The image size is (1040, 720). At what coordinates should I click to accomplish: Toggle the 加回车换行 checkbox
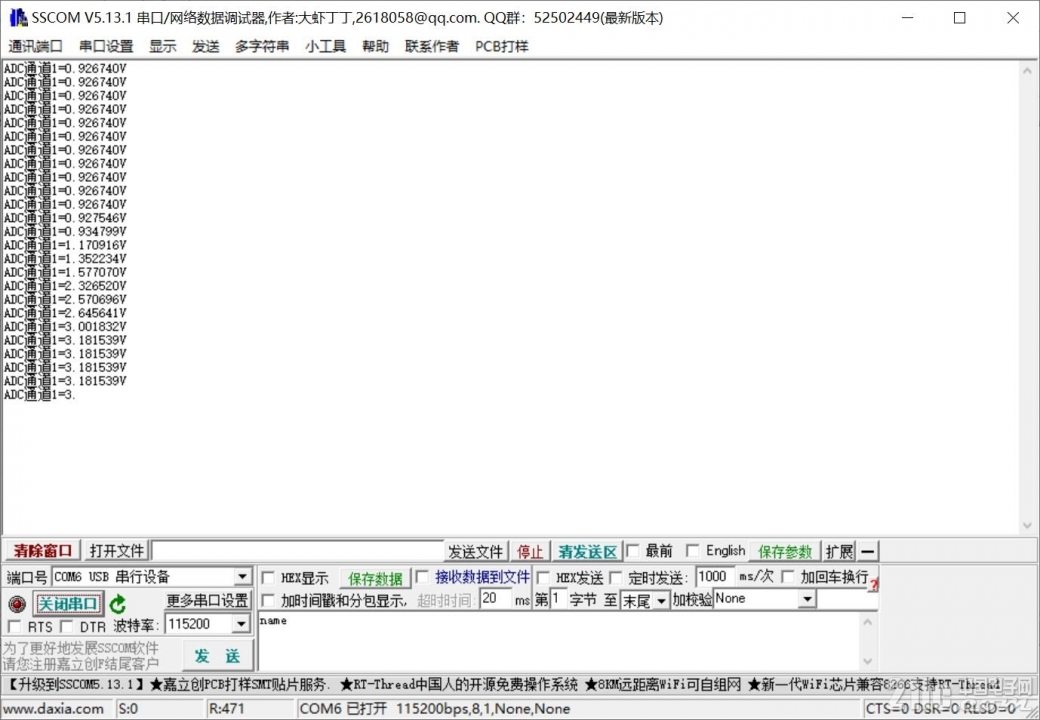coord(787,577)
